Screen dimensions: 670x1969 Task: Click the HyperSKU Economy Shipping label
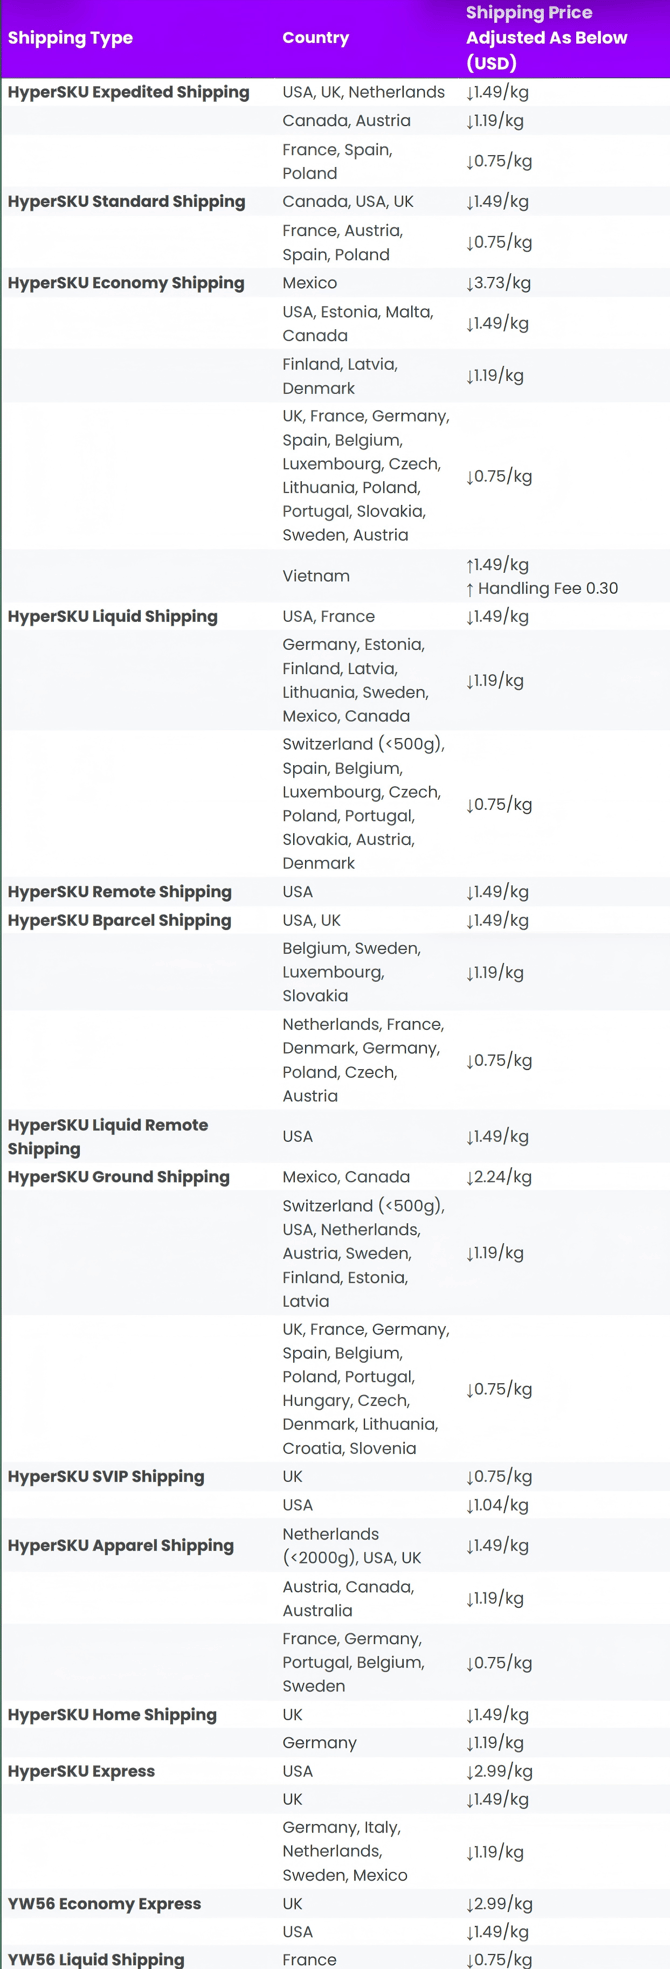126,283
